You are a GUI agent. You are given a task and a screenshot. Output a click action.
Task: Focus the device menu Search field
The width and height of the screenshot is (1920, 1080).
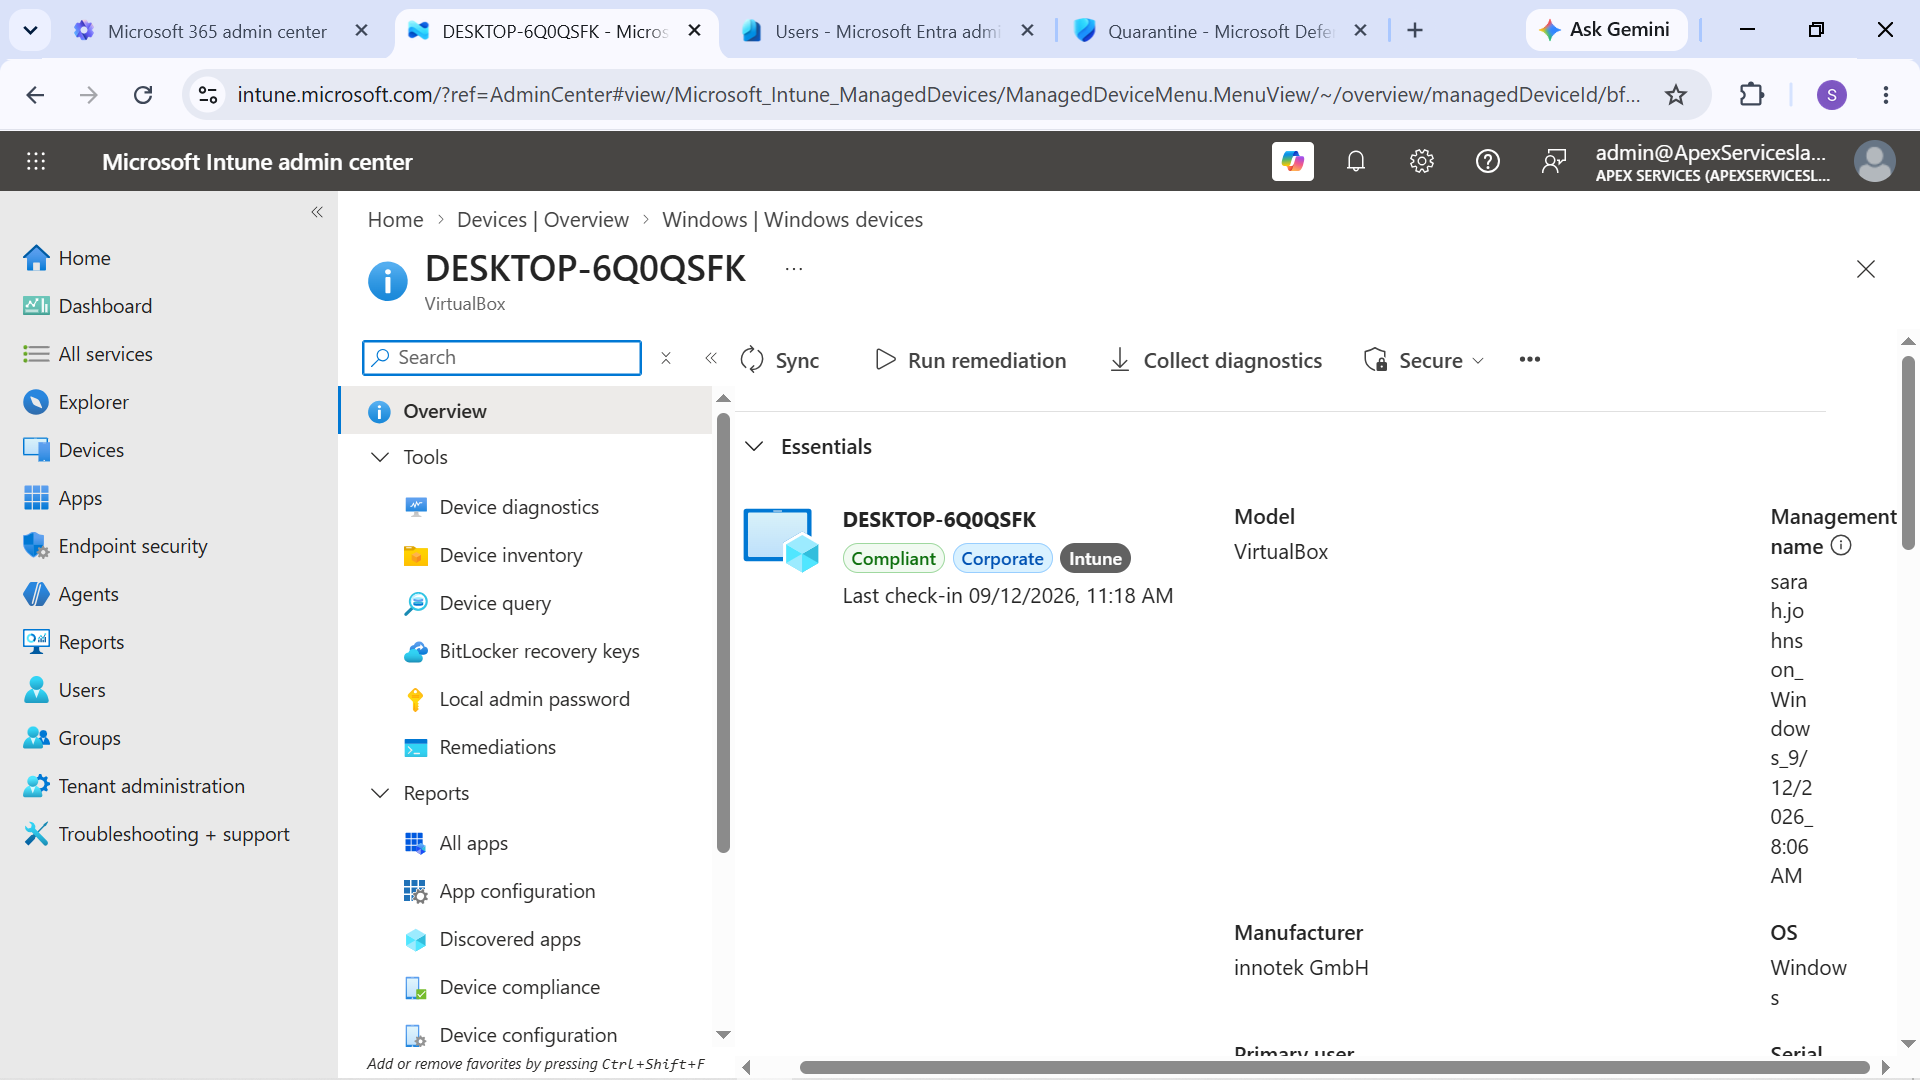[x=502, y=358]
